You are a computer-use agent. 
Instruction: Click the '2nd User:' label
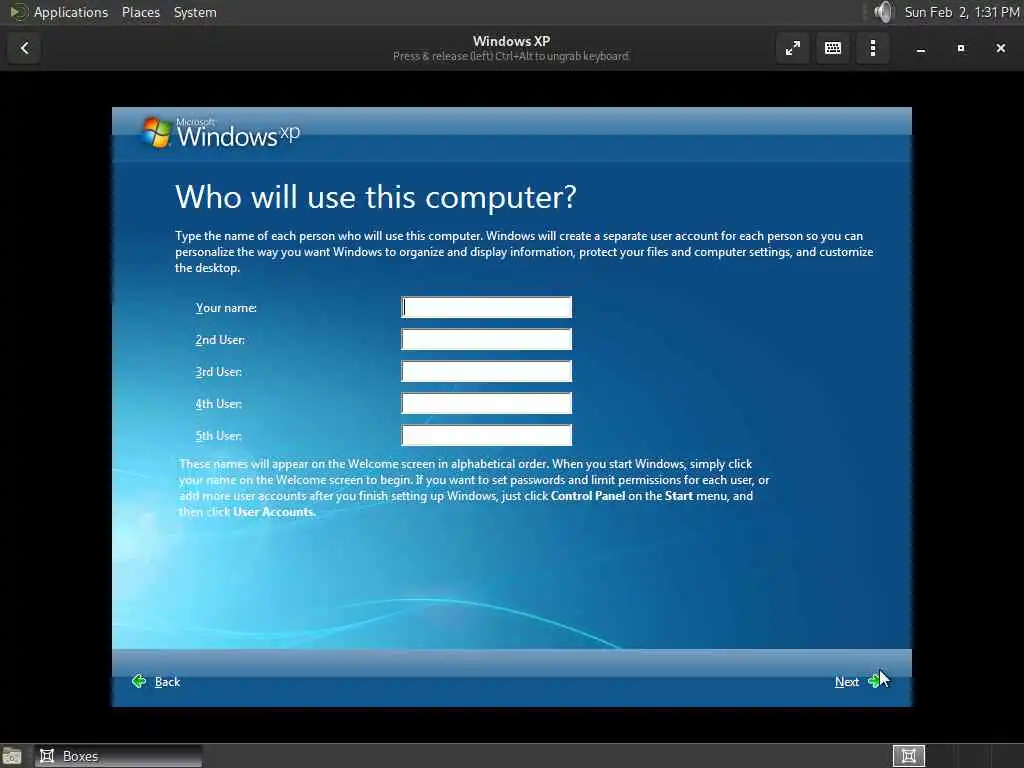click(x=220, y=340)
